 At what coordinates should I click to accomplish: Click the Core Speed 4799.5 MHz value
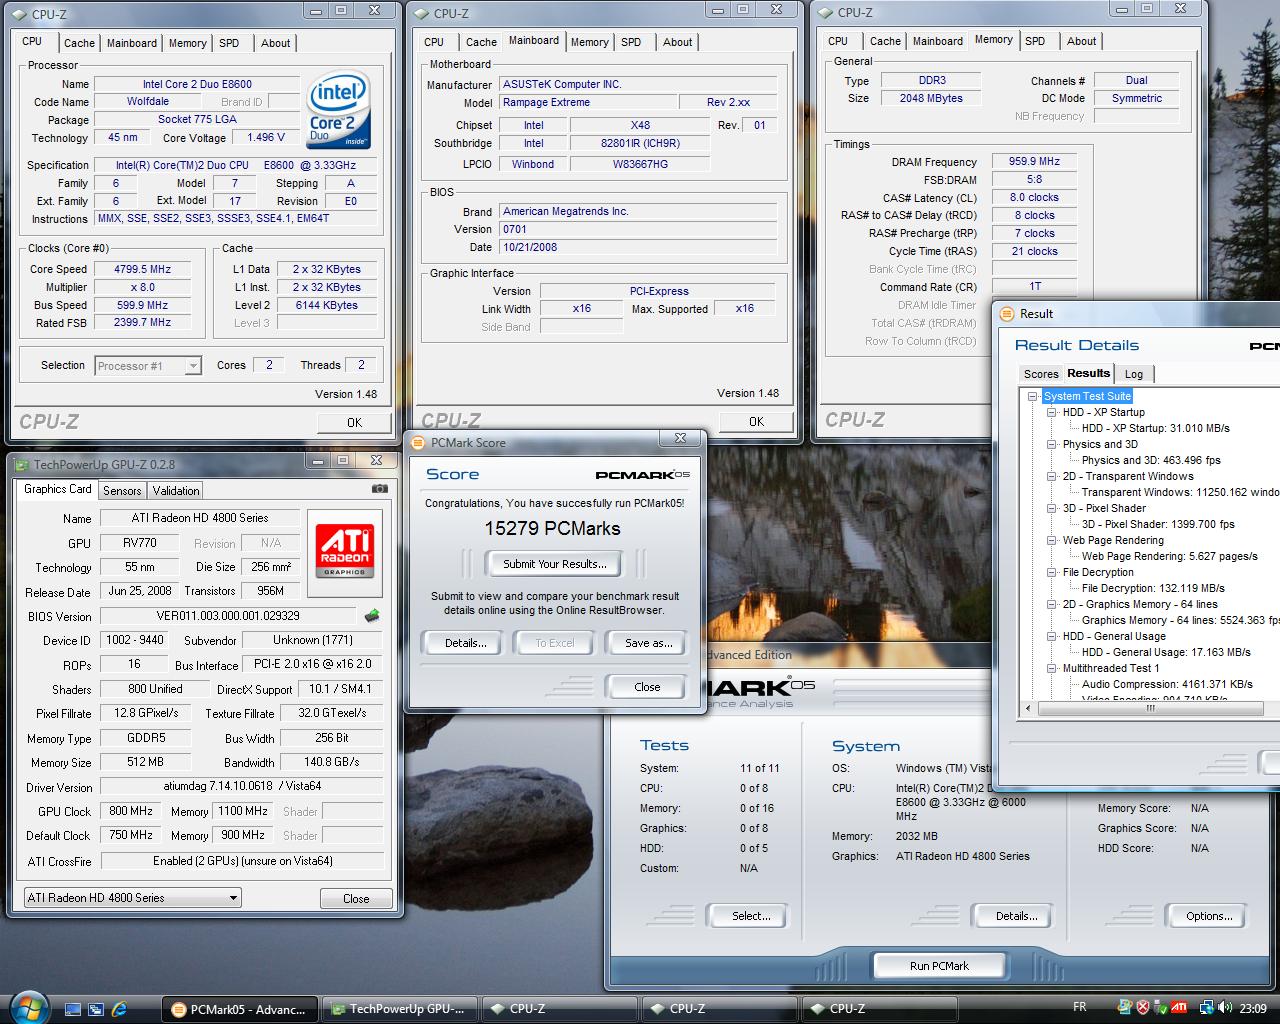point(142,269)
